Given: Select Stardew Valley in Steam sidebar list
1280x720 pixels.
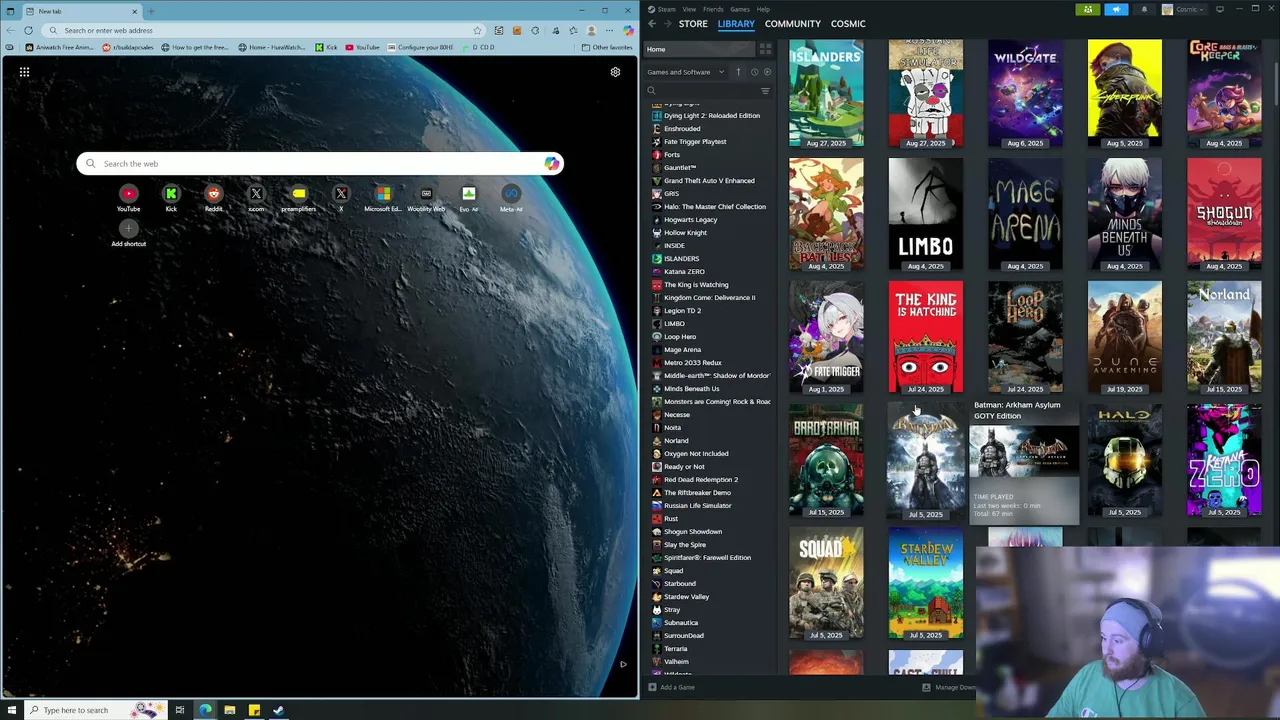Looking at the screenshot, I should (686, 597).
